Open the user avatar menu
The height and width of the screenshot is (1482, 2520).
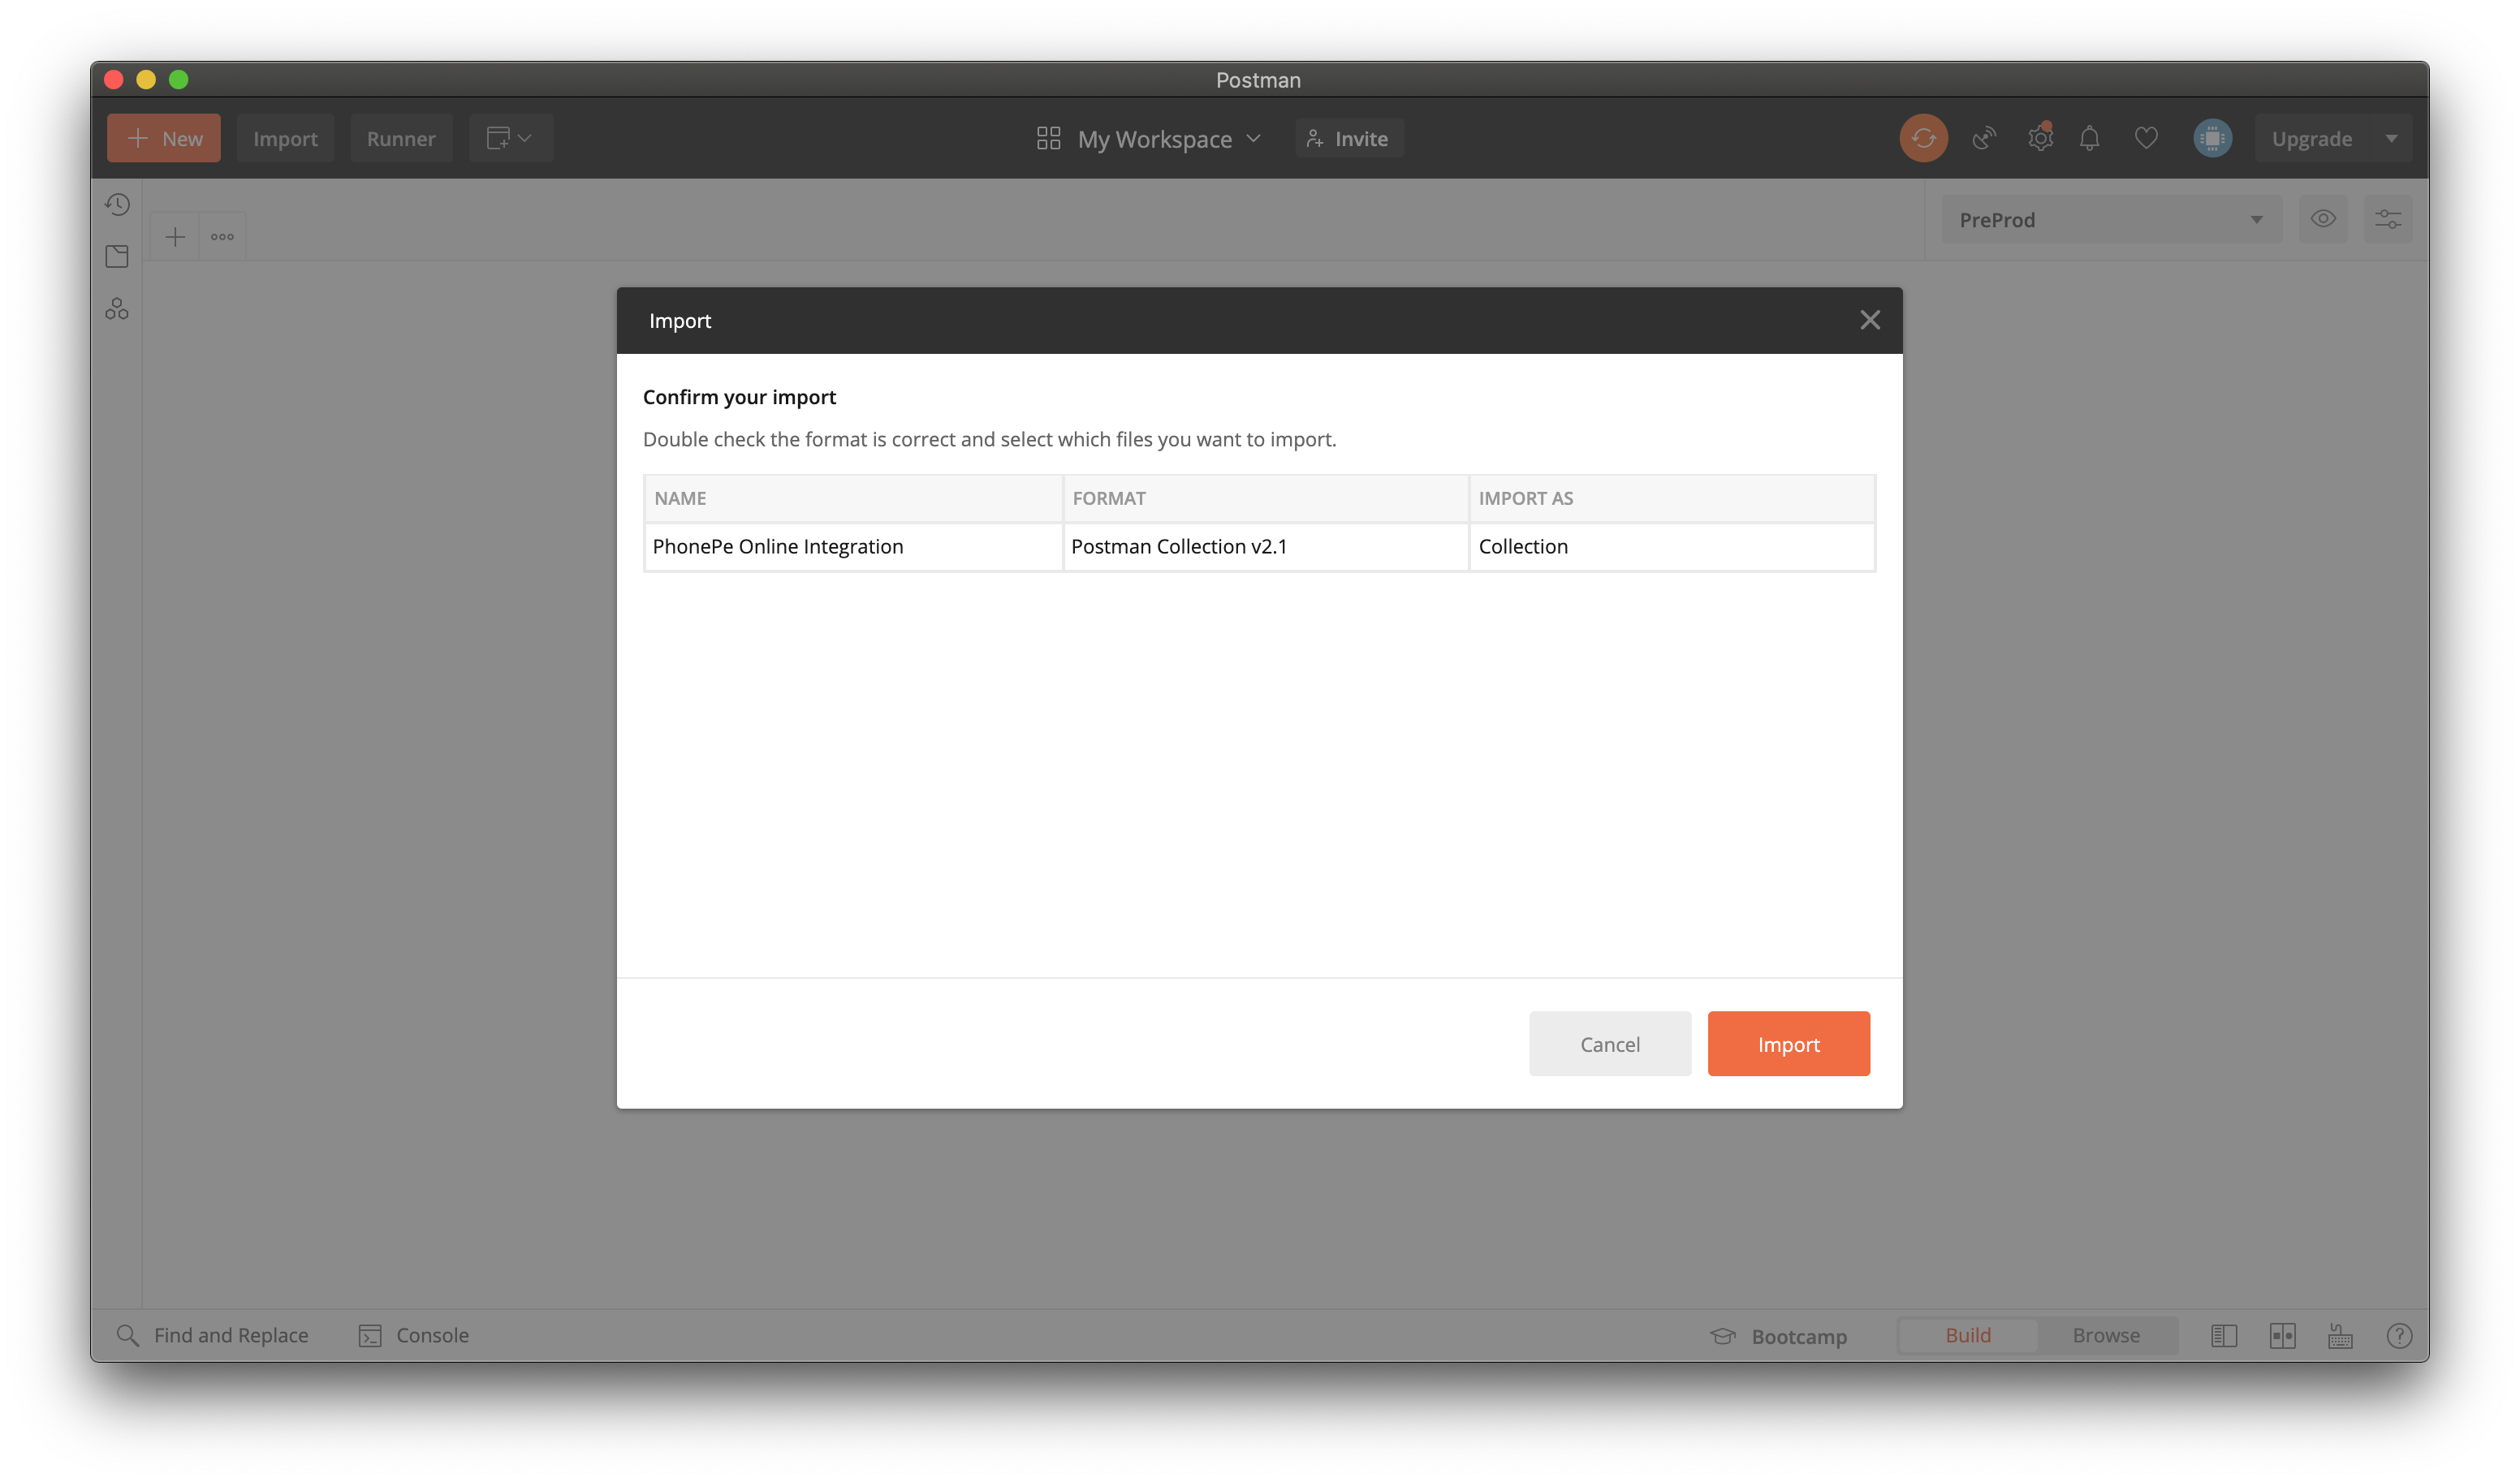click(2212, 138)
